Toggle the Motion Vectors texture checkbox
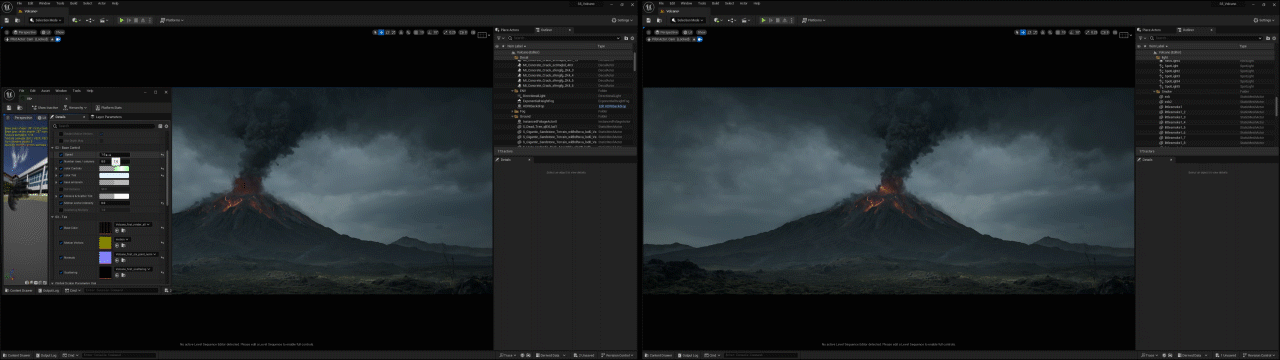Viewport: 1280px width, 360px height. [60, 243]
